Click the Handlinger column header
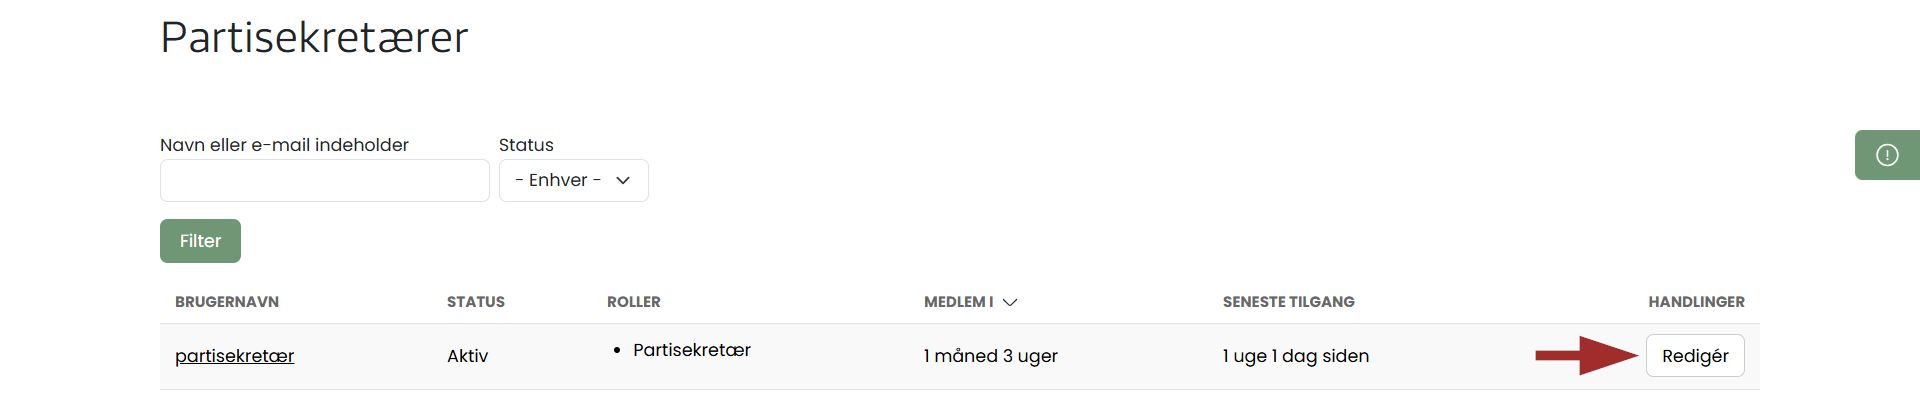The width and height of the screenshot is (1920, 407). (1696, 302)
